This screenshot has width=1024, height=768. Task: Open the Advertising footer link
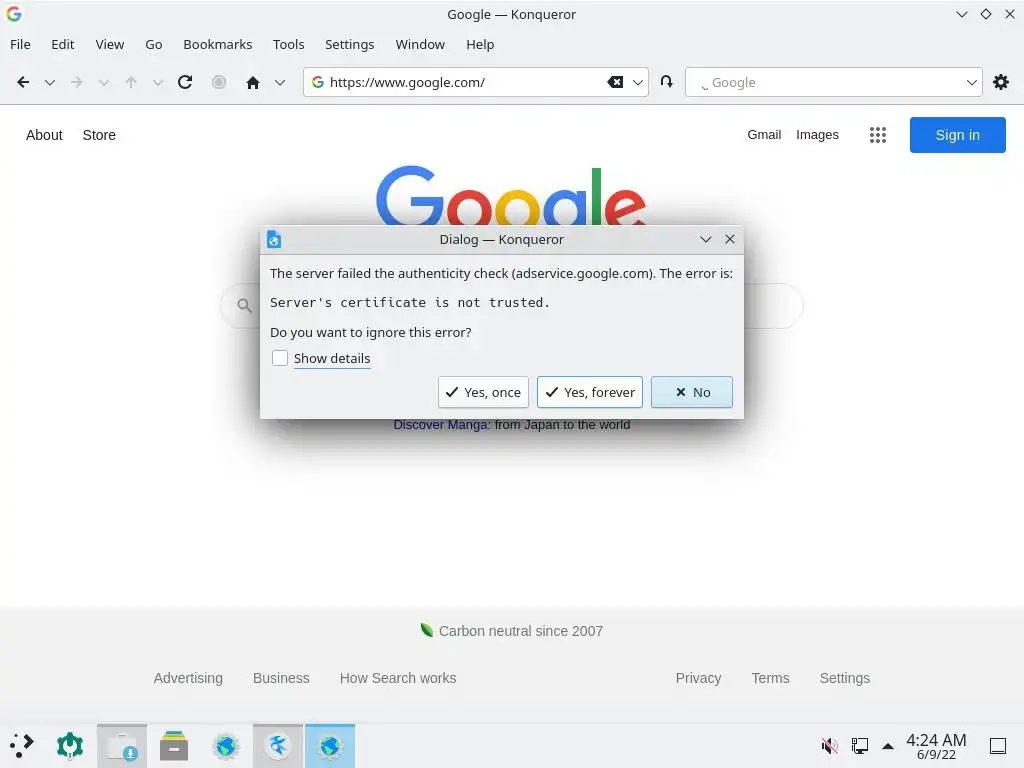coord(188,678)
